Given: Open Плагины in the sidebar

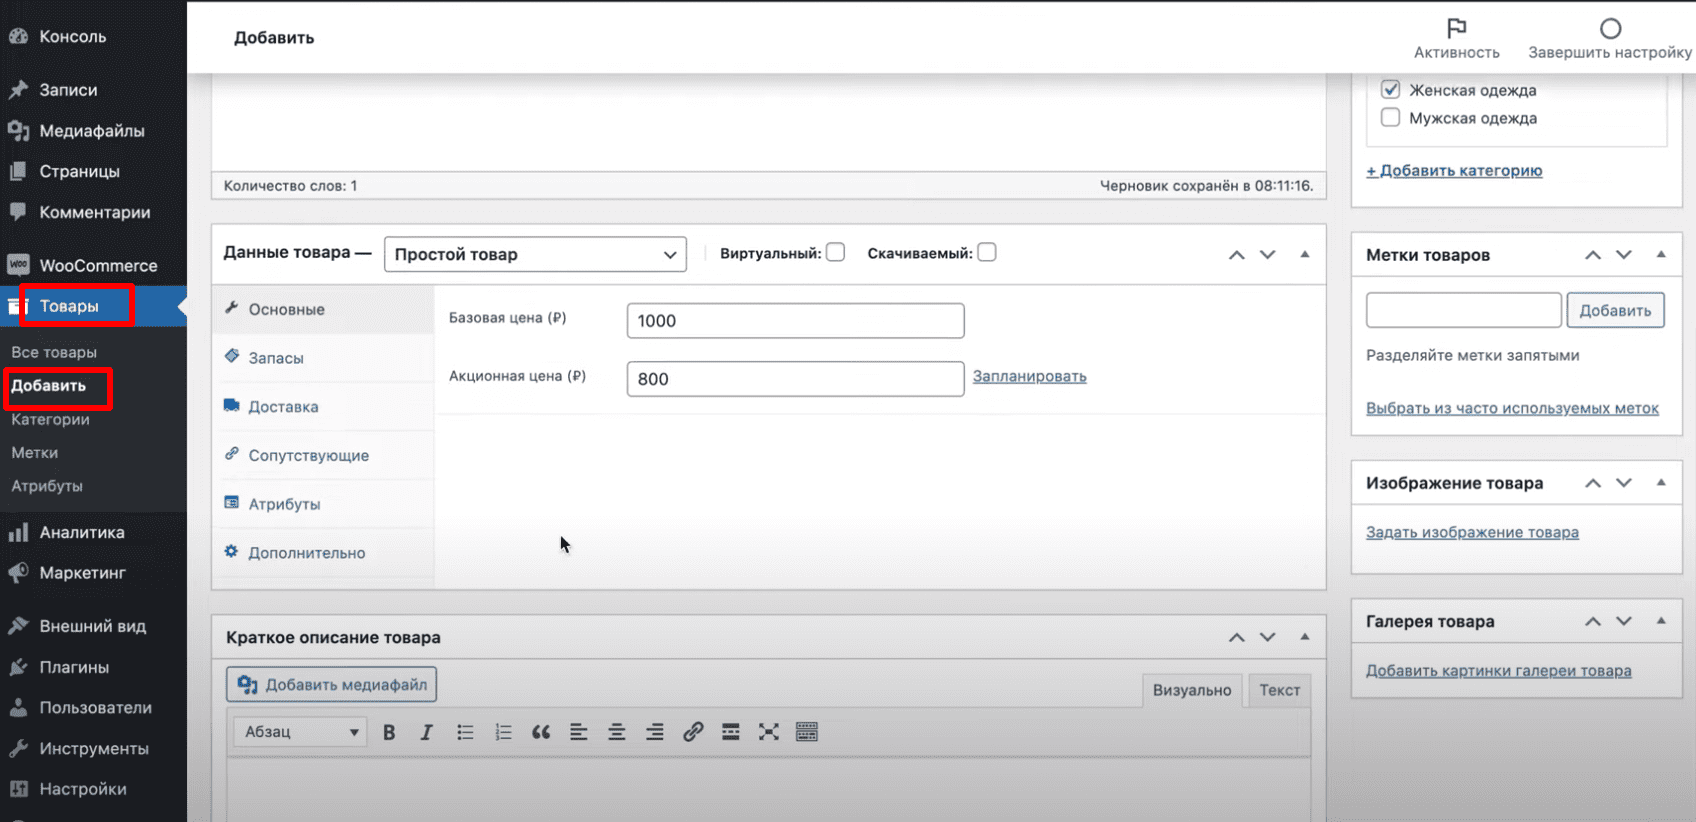Looking at the screenshot, I should (74, 667).
